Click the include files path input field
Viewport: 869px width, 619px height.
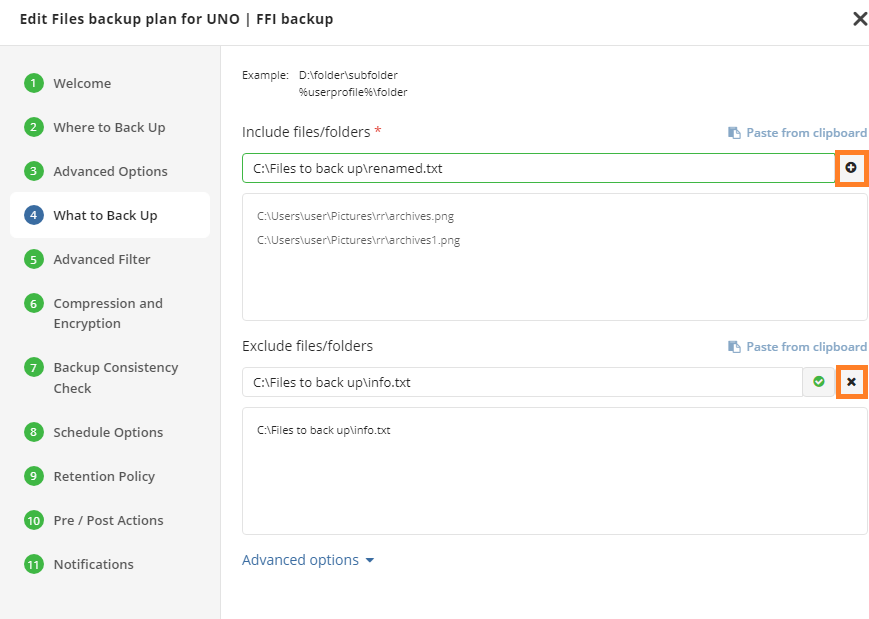539,168
